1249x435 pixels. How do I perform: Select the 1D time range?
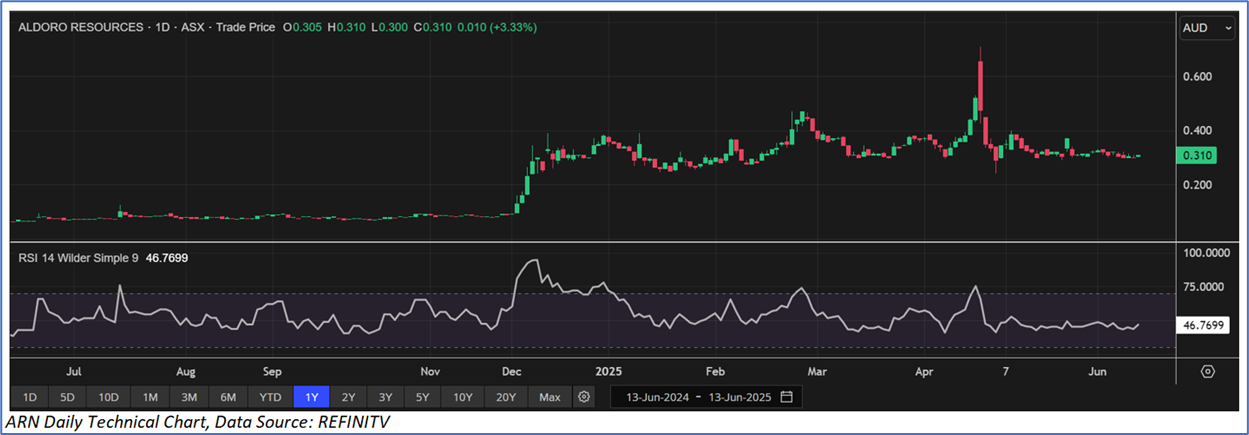(x=29, y=397)
